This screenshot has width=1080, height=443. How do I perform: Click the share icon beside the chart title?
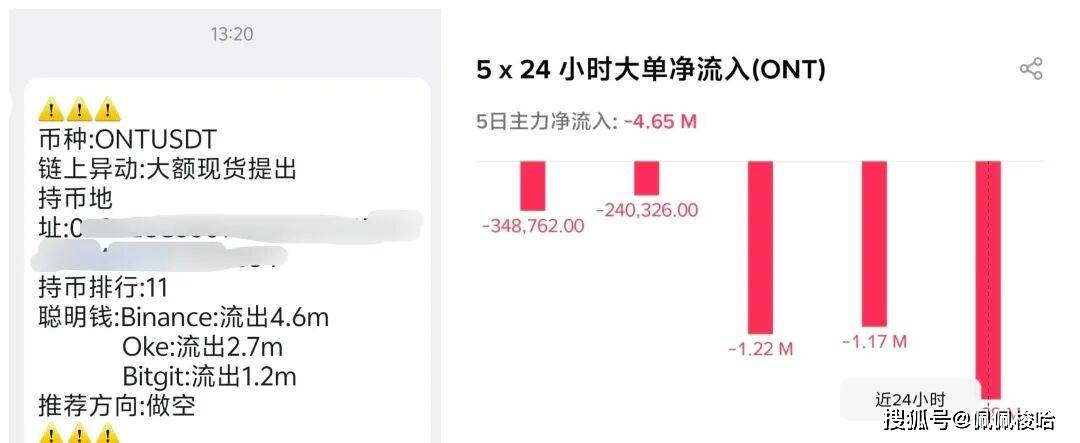(x=1030, y=69)
